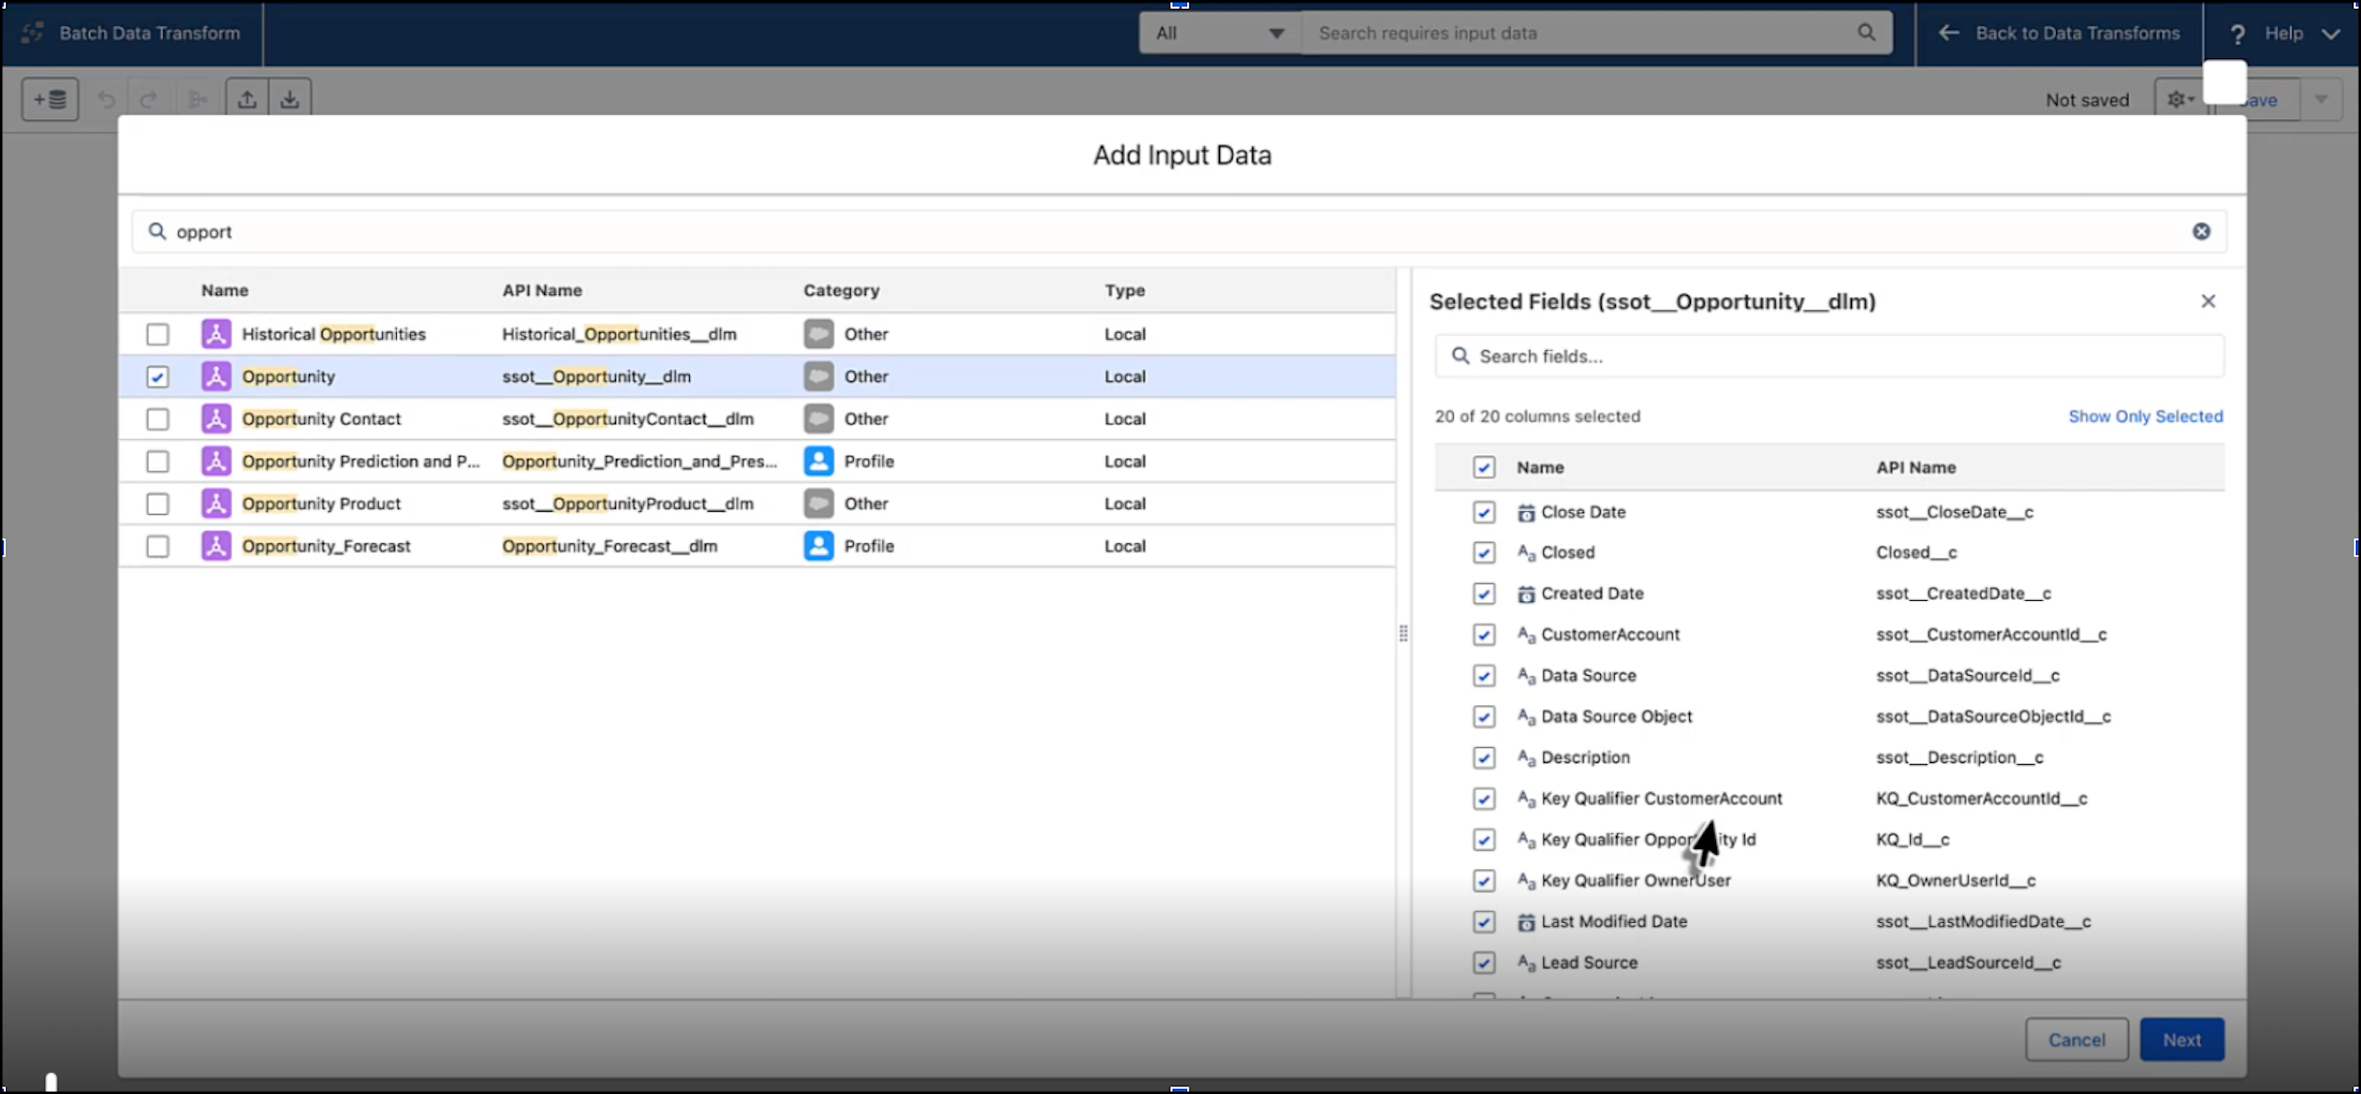
Task: Uncheck the Close Date field checkbox
Action: click(x=1484, y=512)
